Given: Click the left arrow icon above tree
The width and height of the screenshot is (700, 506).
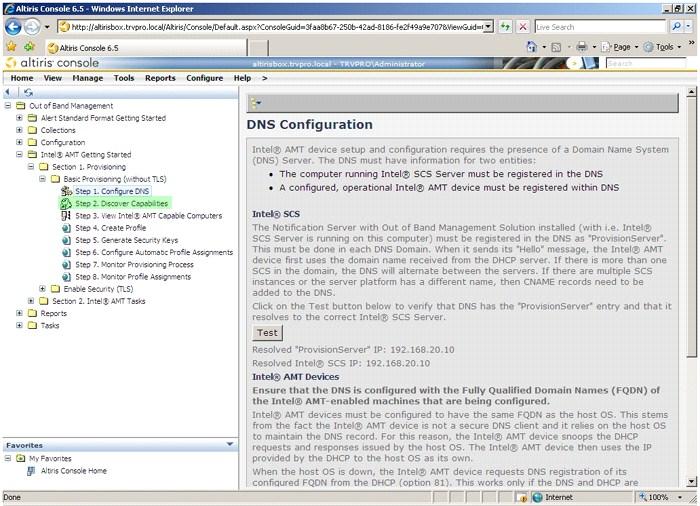Looking at the screenshot, I should click(8, 92).
